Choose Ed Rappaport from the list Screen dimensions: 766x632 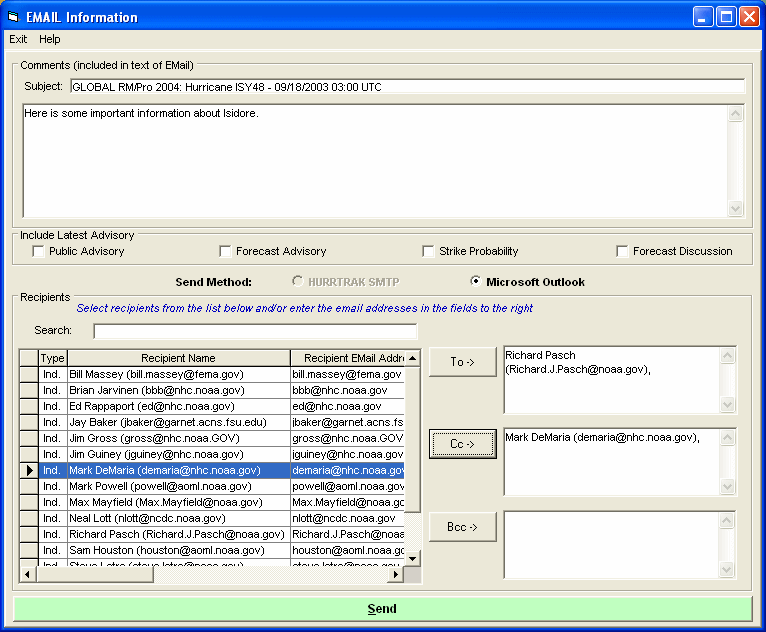pos(212,406)
